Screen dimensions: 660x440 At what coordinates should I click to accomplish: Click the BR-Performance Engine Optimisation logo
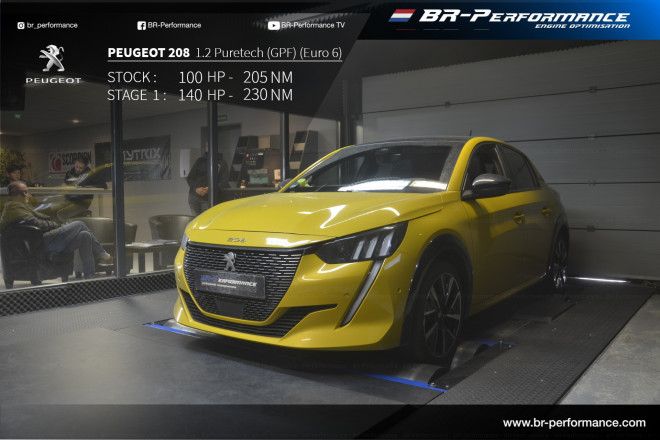(522, 19)
